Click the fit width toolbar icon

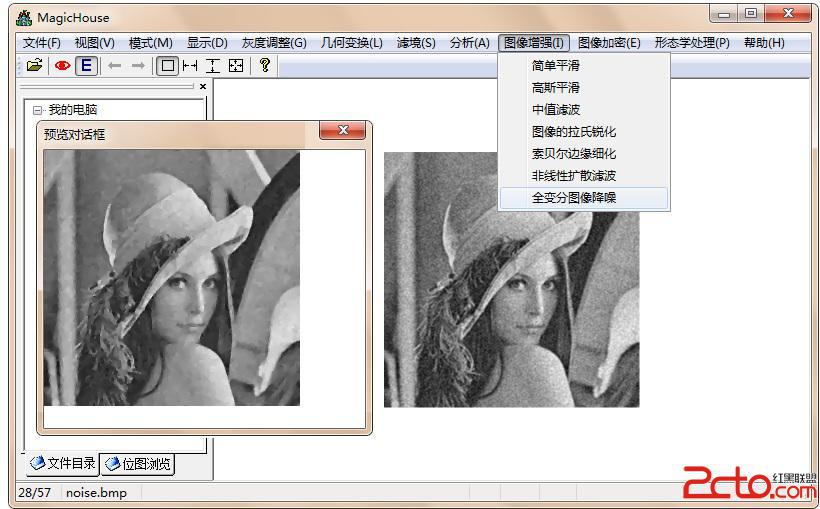coord(190,65)
